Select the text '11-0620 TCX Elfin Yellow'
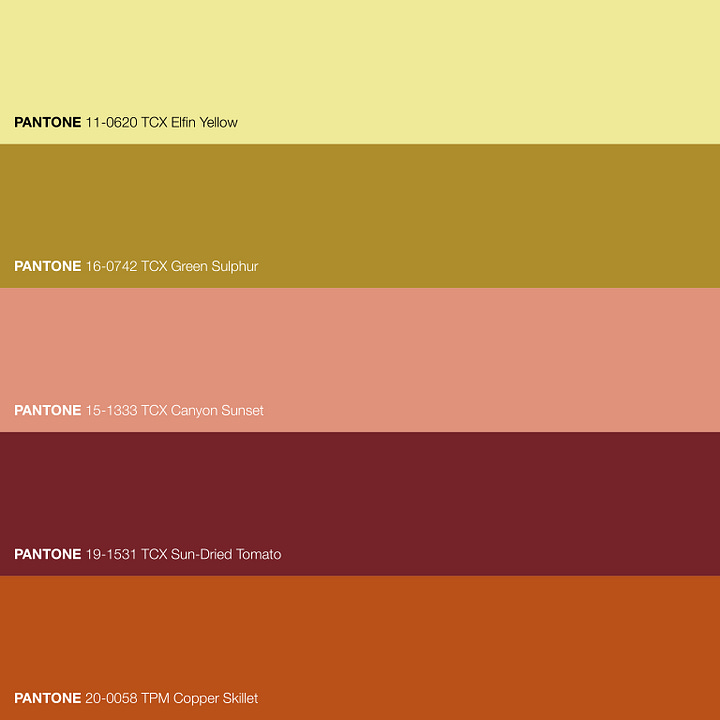720x720 pixels. pyautogui.click(x=162, y=123)
